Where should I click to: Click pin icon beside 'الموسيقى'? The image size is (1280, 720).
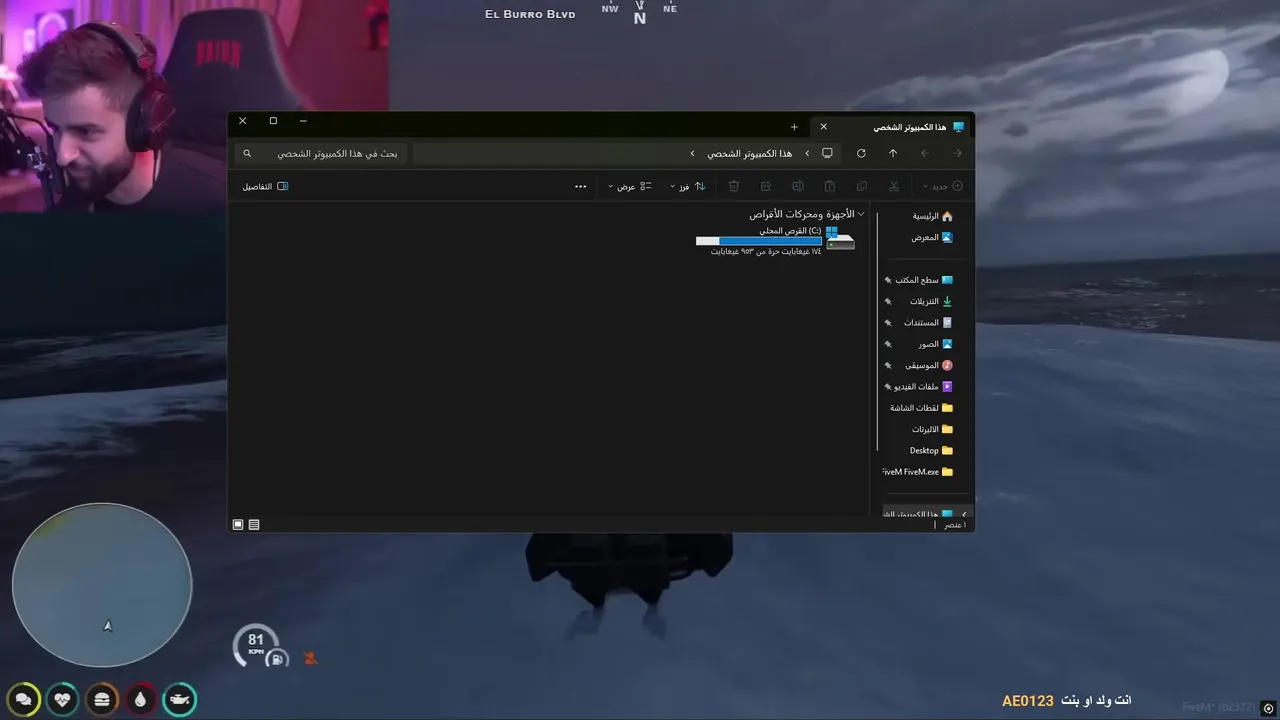click(887, 365)
